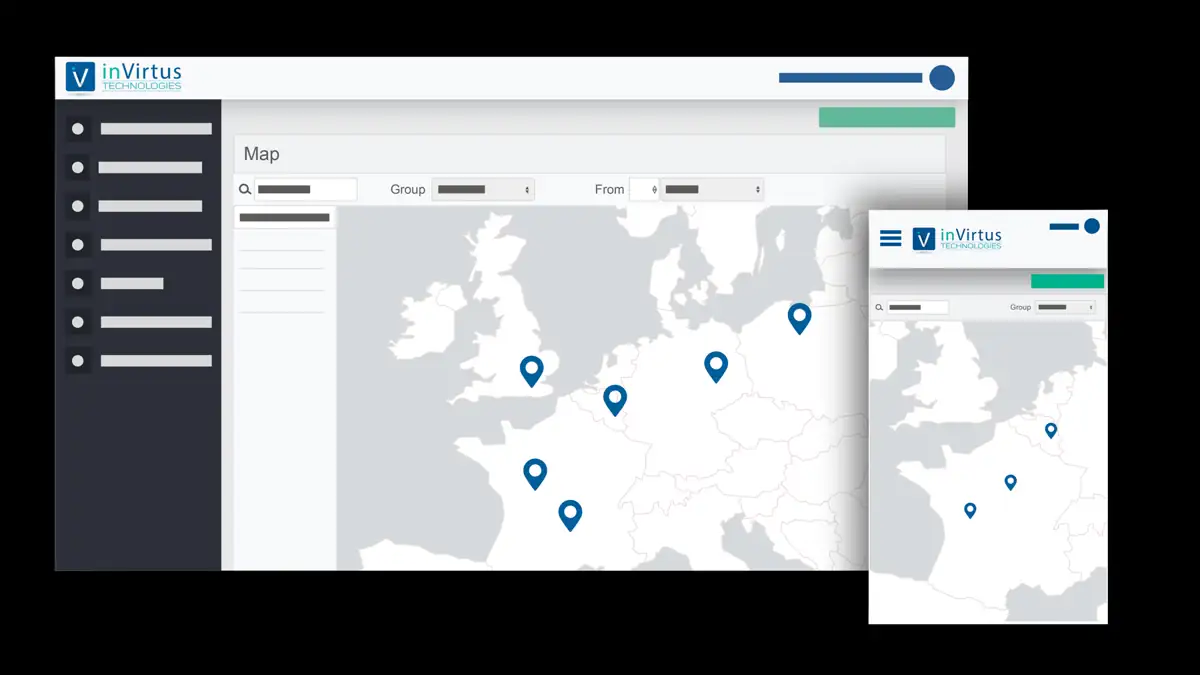Click the Map panel heading
The height and width of the screenshot is (675, 1200).
click(x=261, y=154)
